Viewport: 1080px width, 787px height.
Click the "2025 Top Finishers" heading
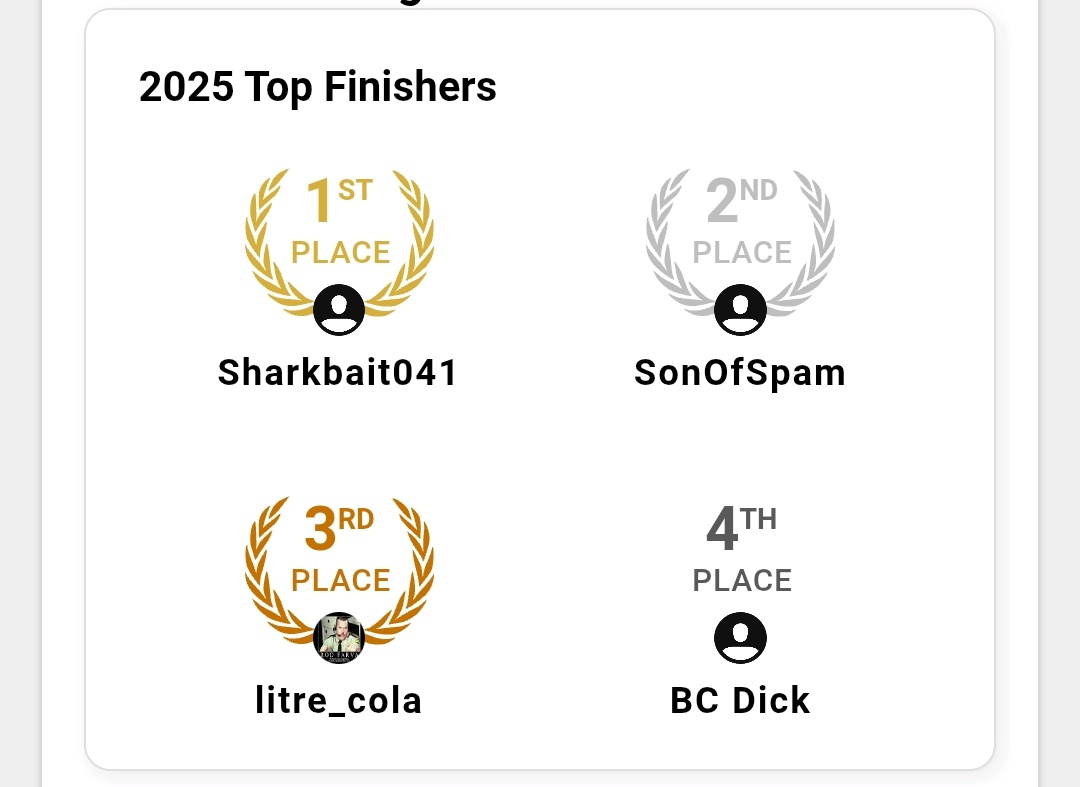[318, 88]
